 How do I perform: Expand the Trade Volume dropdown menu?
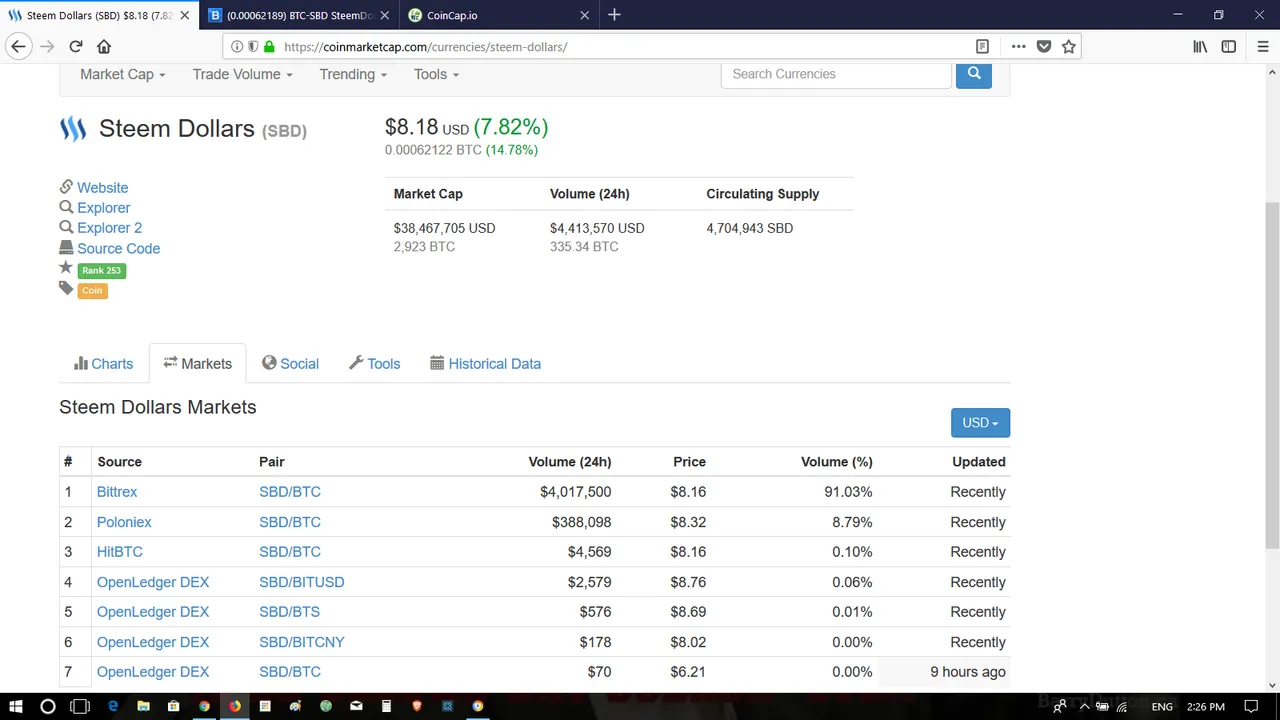point(242,74)
